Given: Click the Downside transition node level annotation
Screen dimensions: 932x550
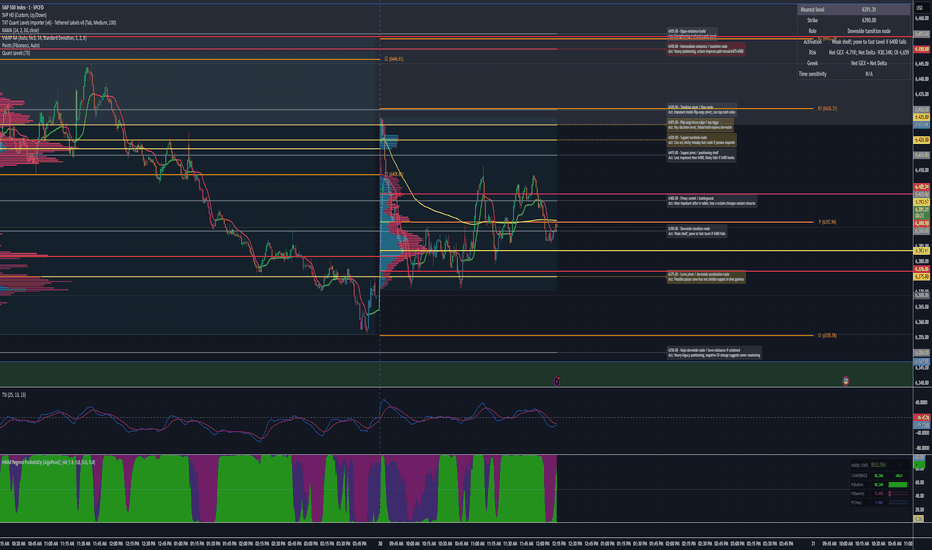Looking at the screenshot, I should [x=697, y=231].
